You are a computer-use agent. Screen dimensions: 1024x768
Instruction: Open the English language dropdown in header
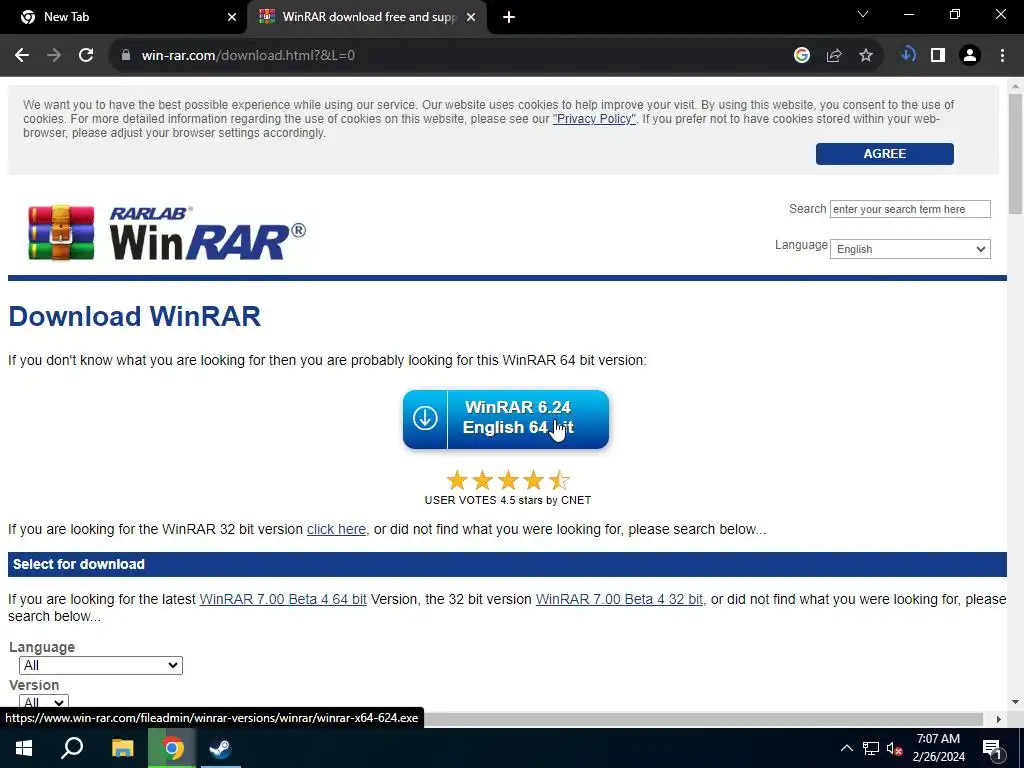click(910, 249)
